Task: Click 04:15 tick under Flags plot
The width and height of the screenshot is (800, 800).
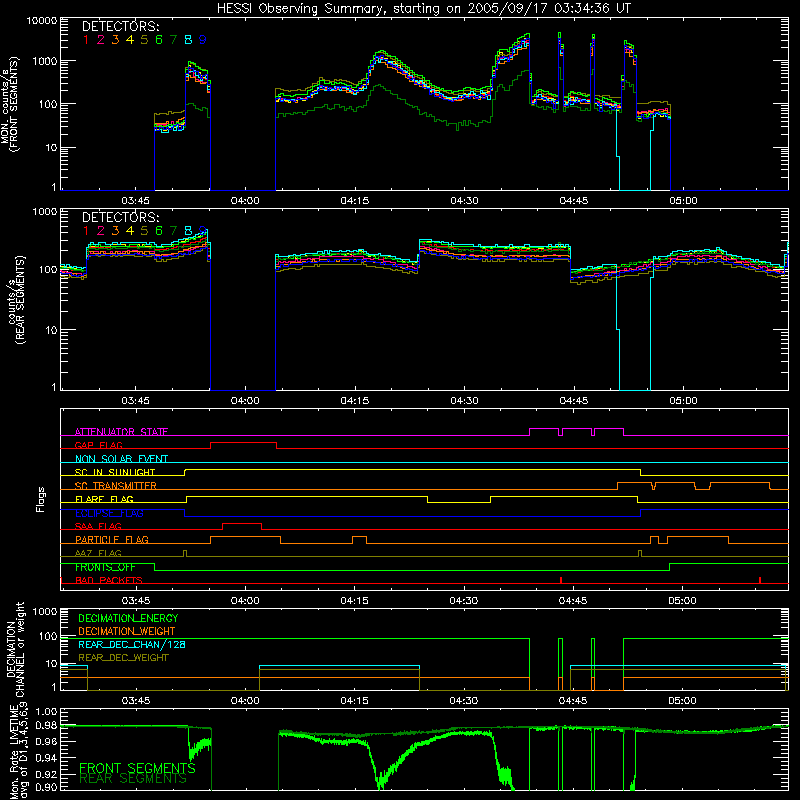Action: (354, 601)
